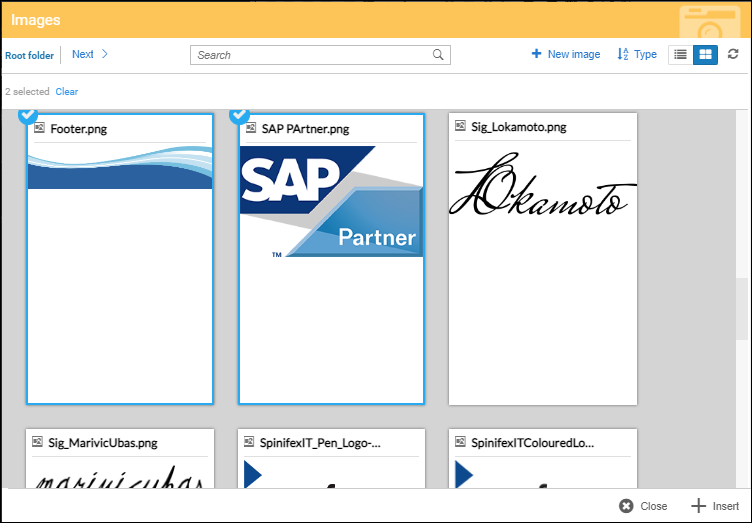This screenshot has width=752, height=523.
Task: Deselect the SAP PArtner.png checkmark
Action: (240, 116)
